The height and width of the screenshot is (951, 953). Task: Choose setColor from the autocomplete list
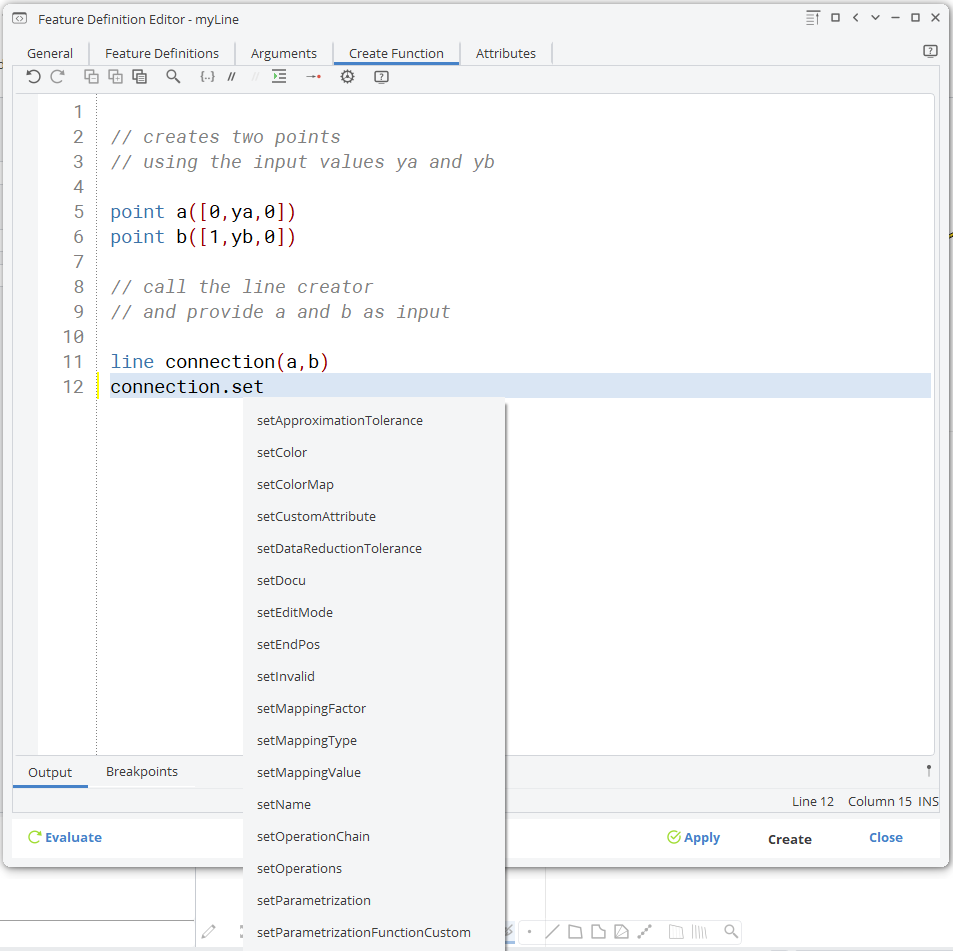374,453
